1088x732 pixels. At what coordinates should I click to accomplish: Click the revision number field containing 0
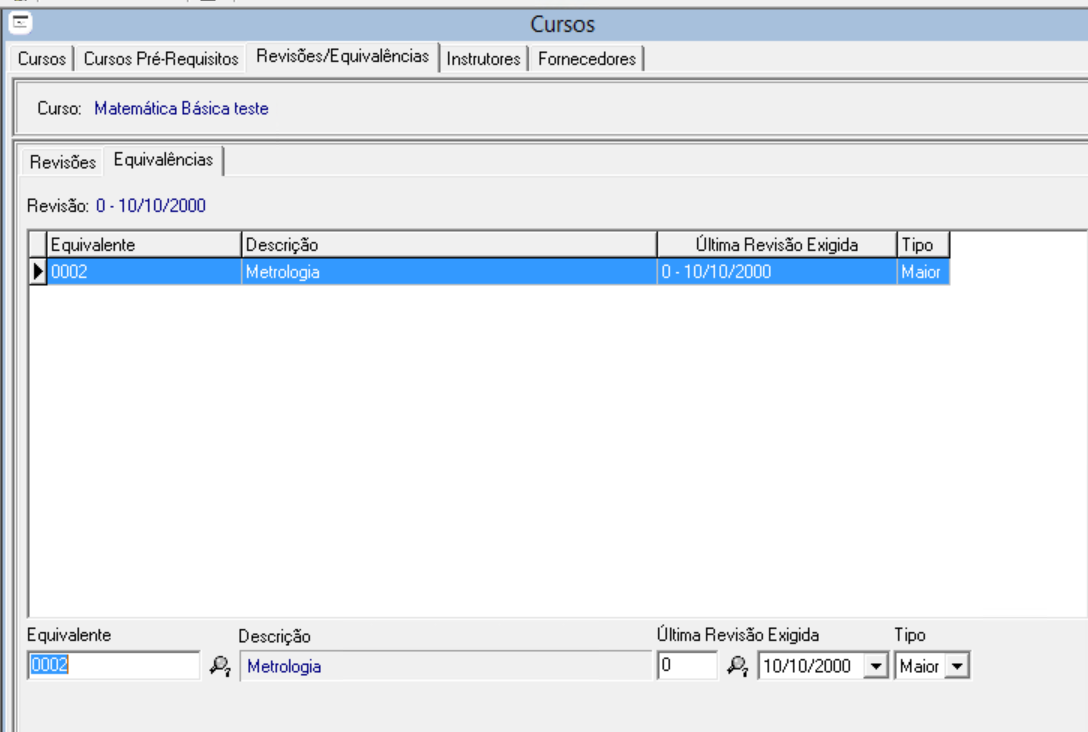(x=687, y=666)
